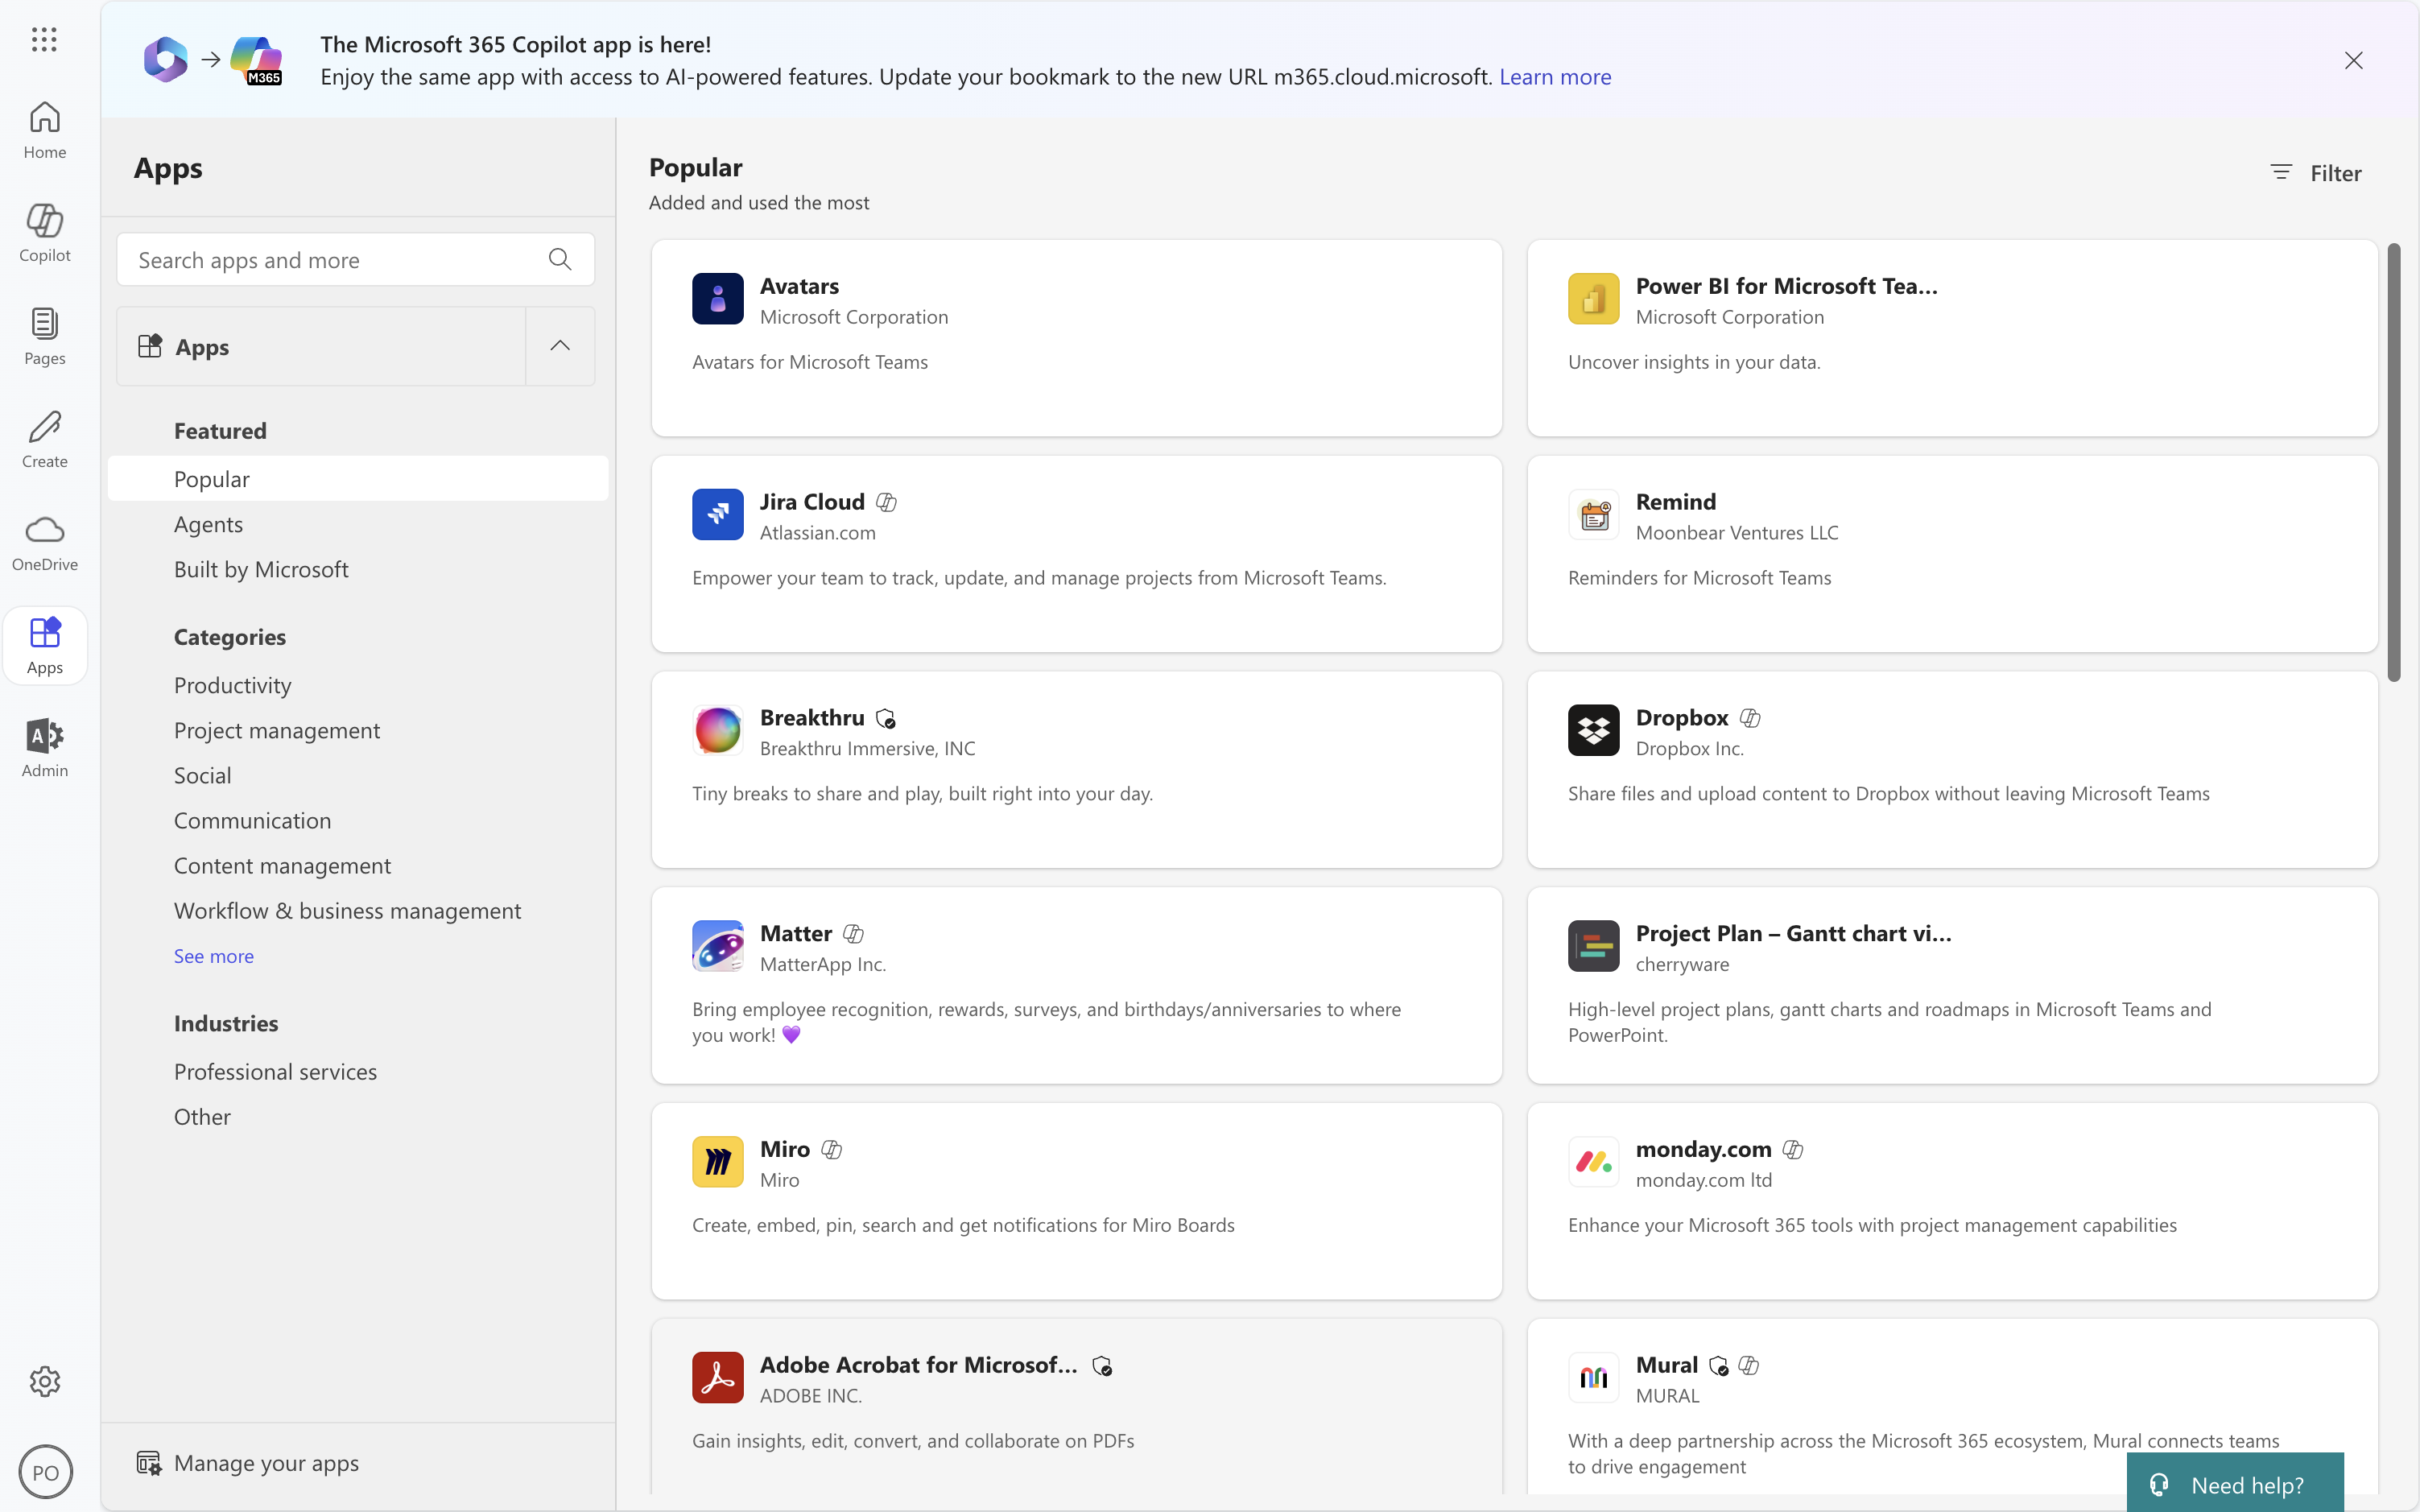Click the monday.com app icon
Viewport: 2420px width, 1512px height.
(x=1594, y=1162)
